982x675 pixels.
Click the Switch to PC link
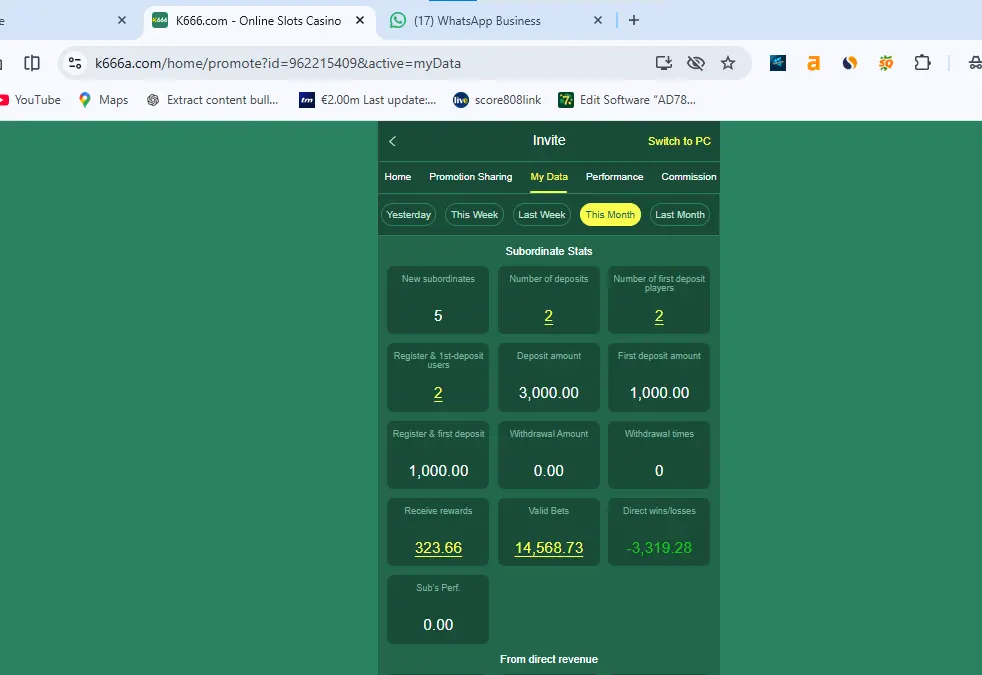(x=679, y=141)
